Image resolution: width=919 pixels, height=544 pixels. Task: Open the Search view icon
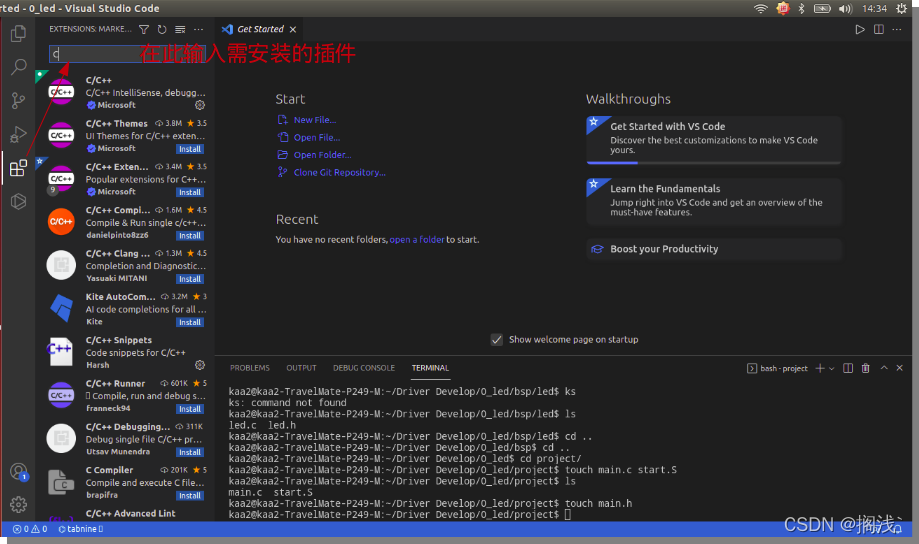tap(18, 67)
